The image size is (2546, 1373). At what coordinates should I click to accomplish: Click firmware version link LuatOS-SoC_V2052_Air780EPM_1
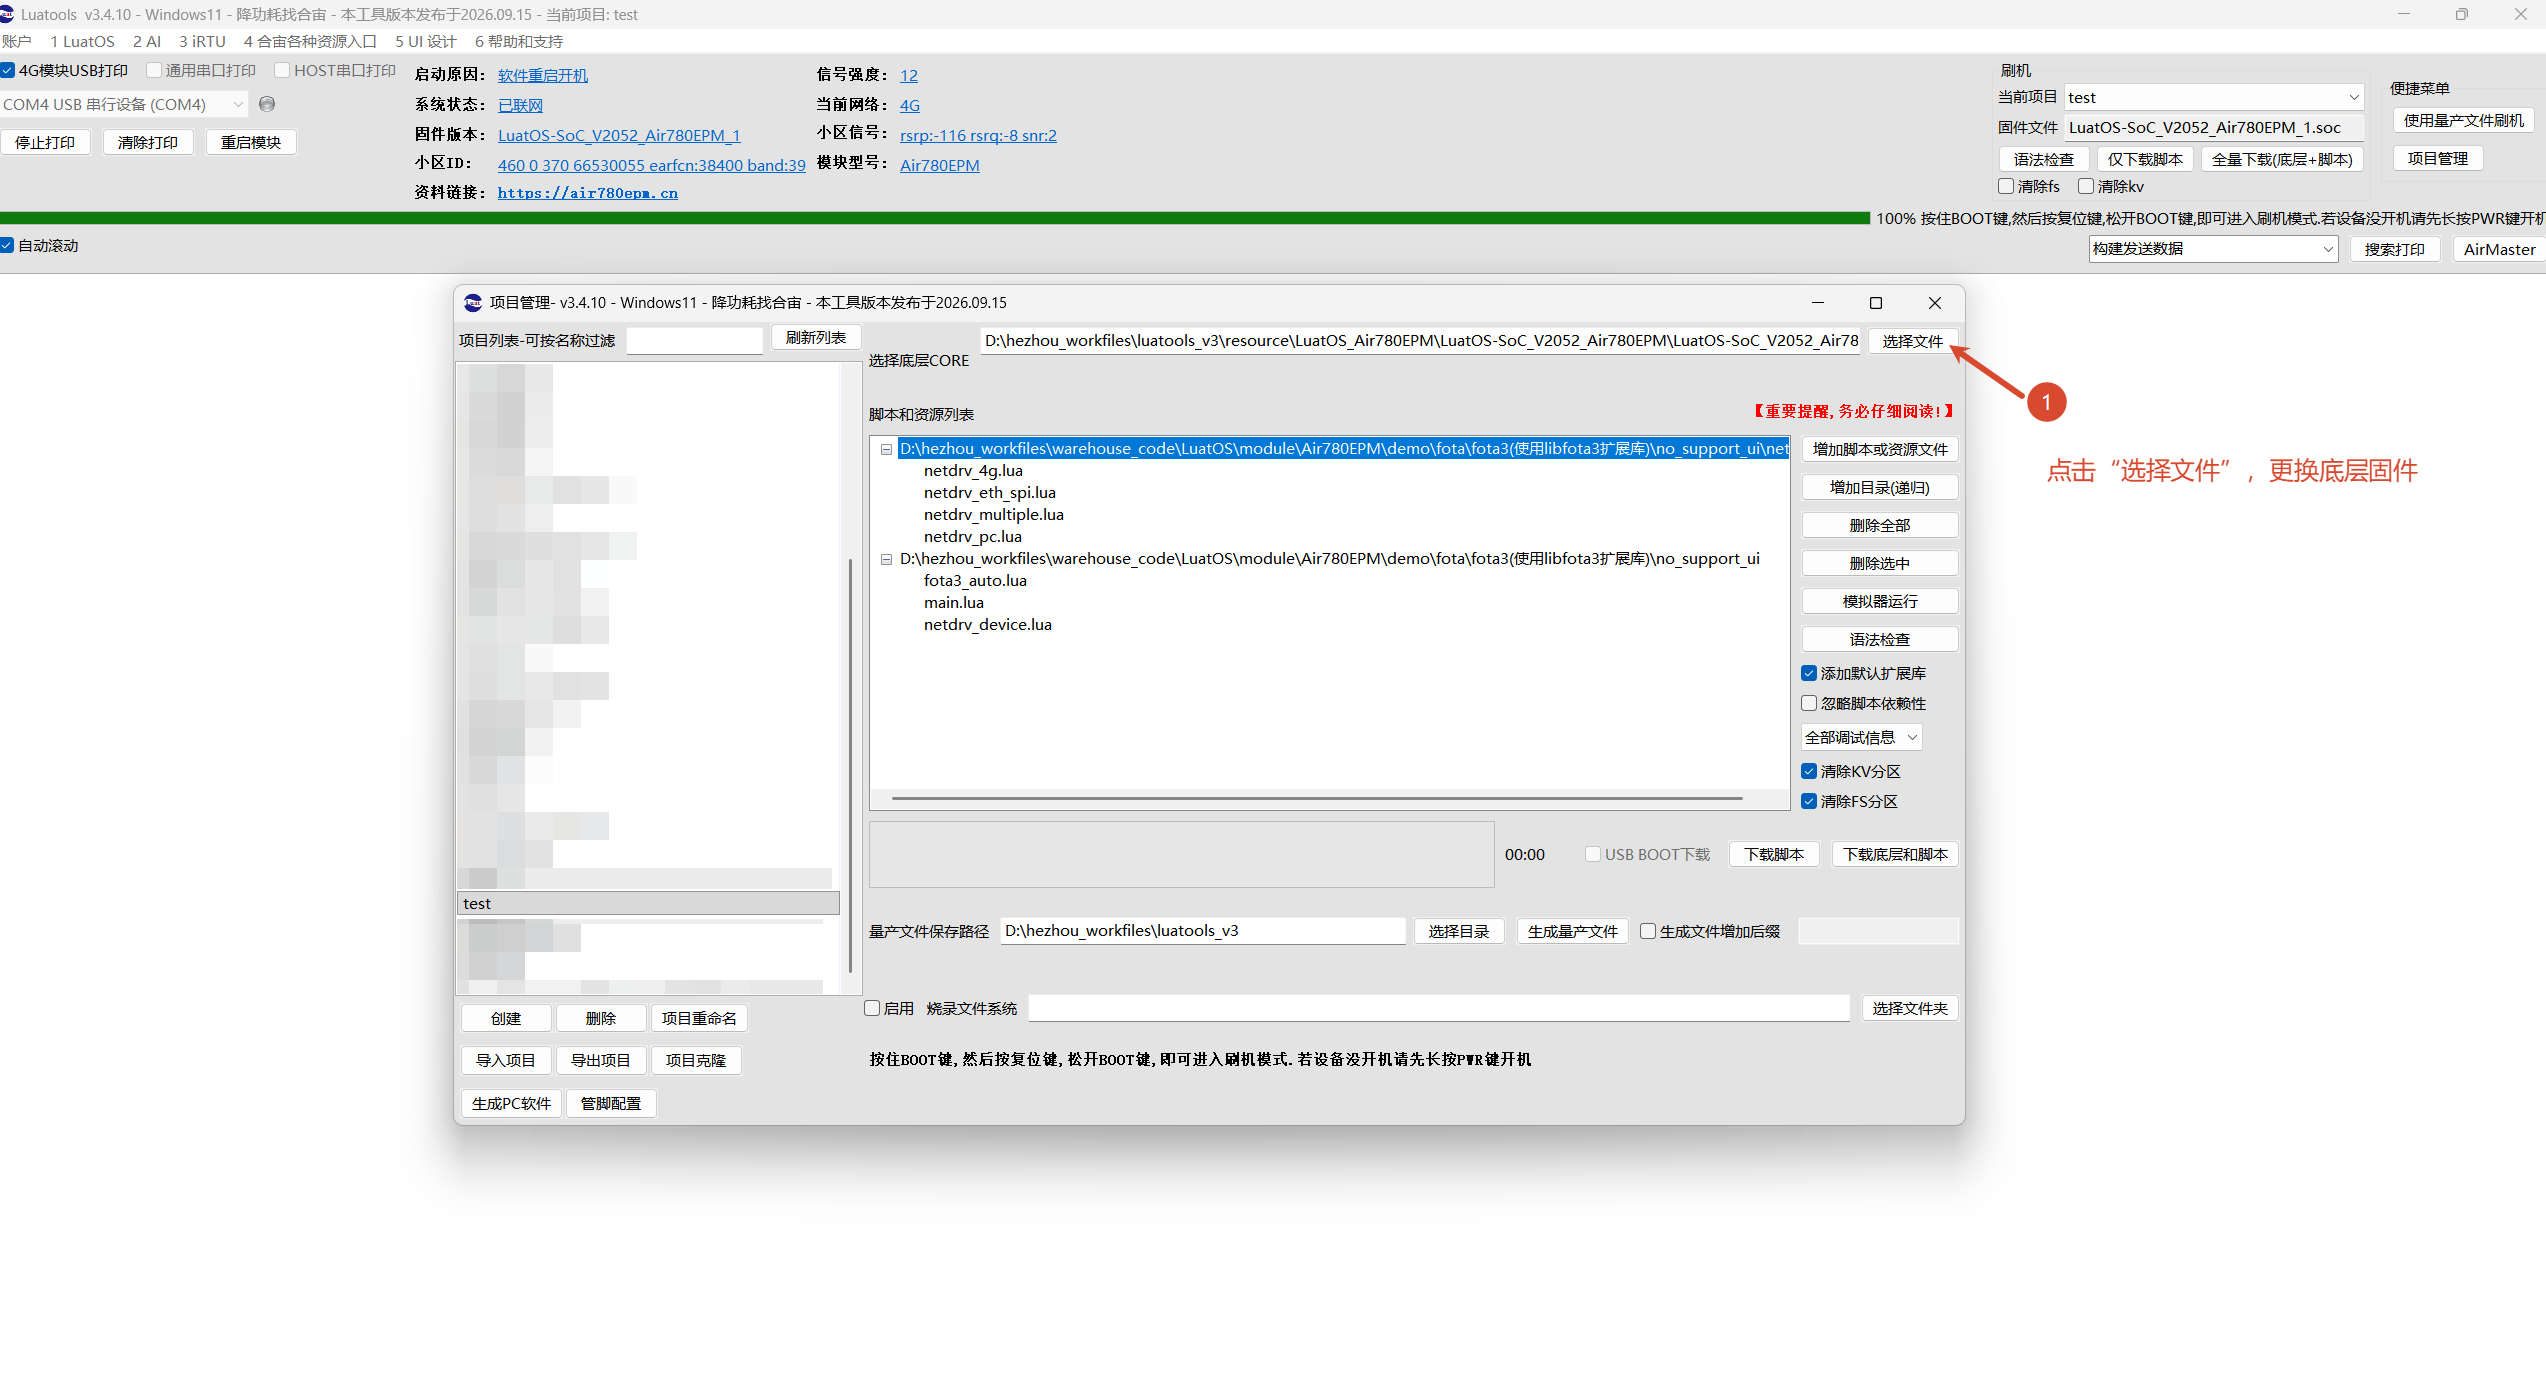(619, 135)
